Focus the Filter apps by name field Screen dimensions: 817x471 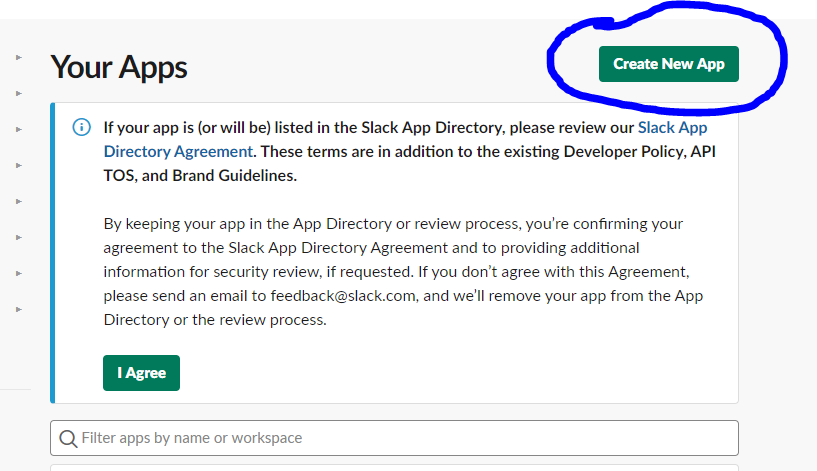[394, 438]
